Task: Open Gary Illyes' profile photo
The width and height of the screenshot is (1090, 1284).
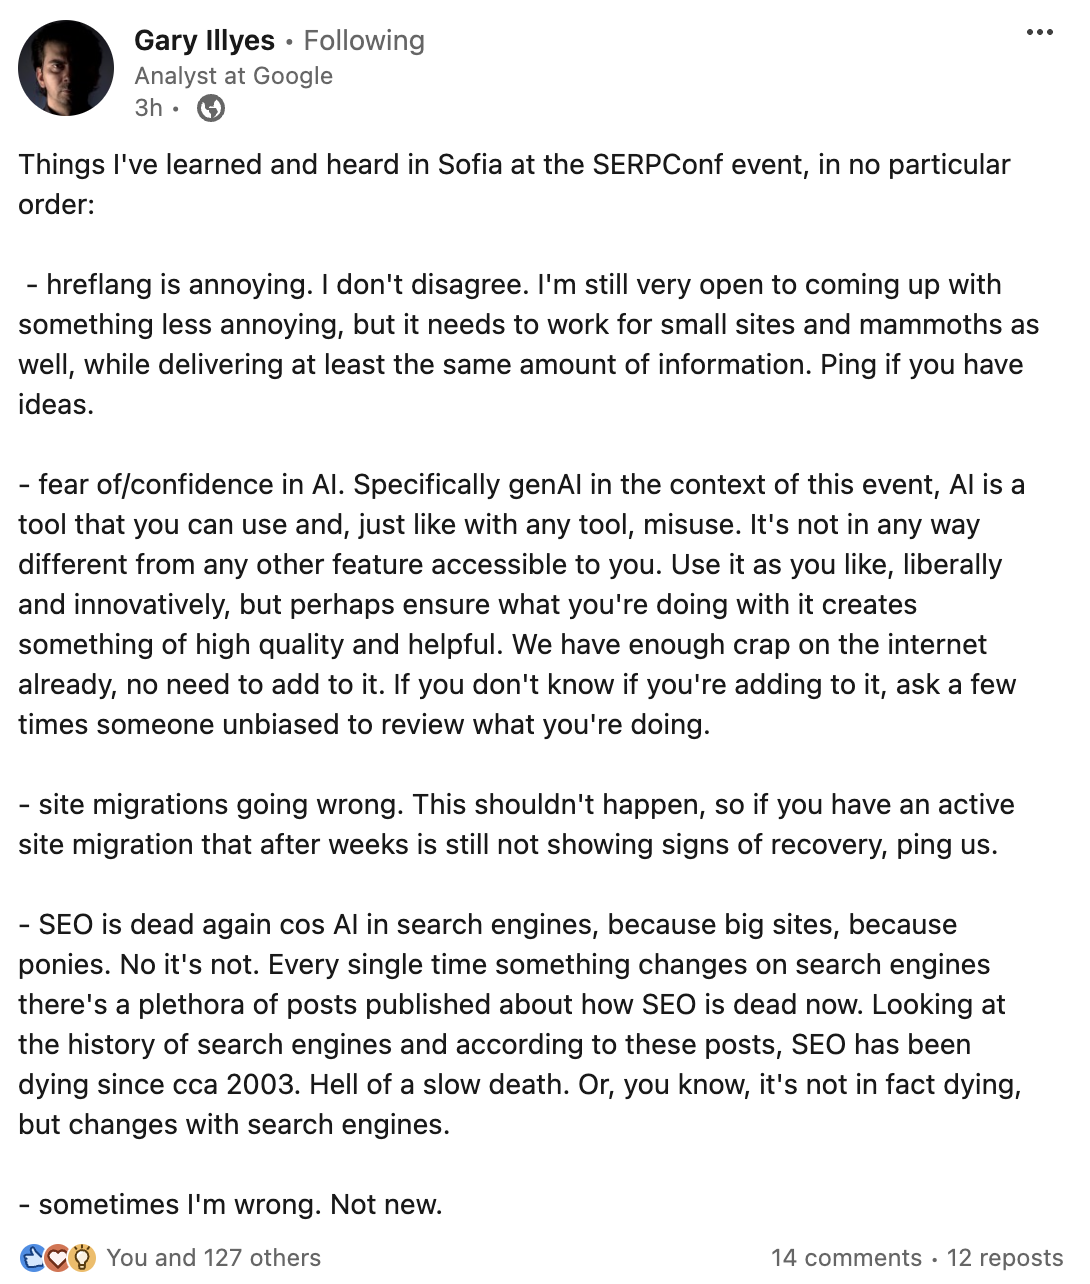Action: (66, 68)
